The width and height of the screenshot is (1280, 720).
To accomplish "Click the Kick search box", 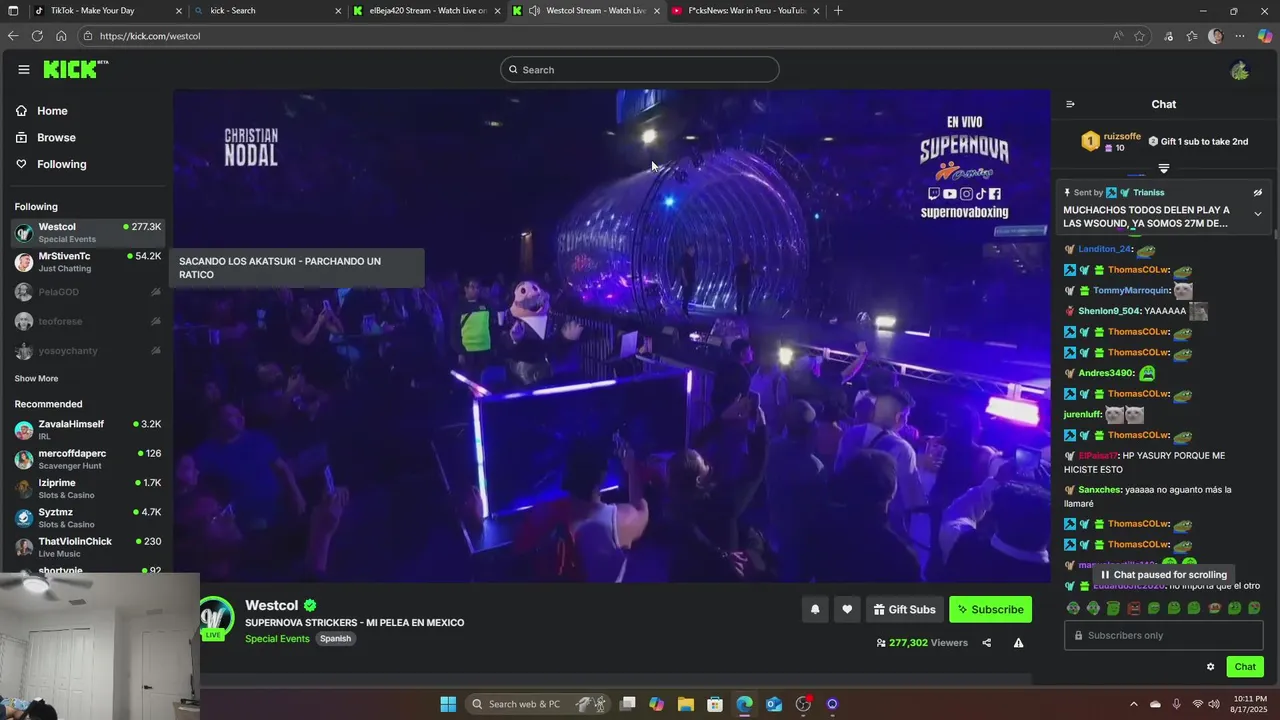I will [x=640, y=69].
